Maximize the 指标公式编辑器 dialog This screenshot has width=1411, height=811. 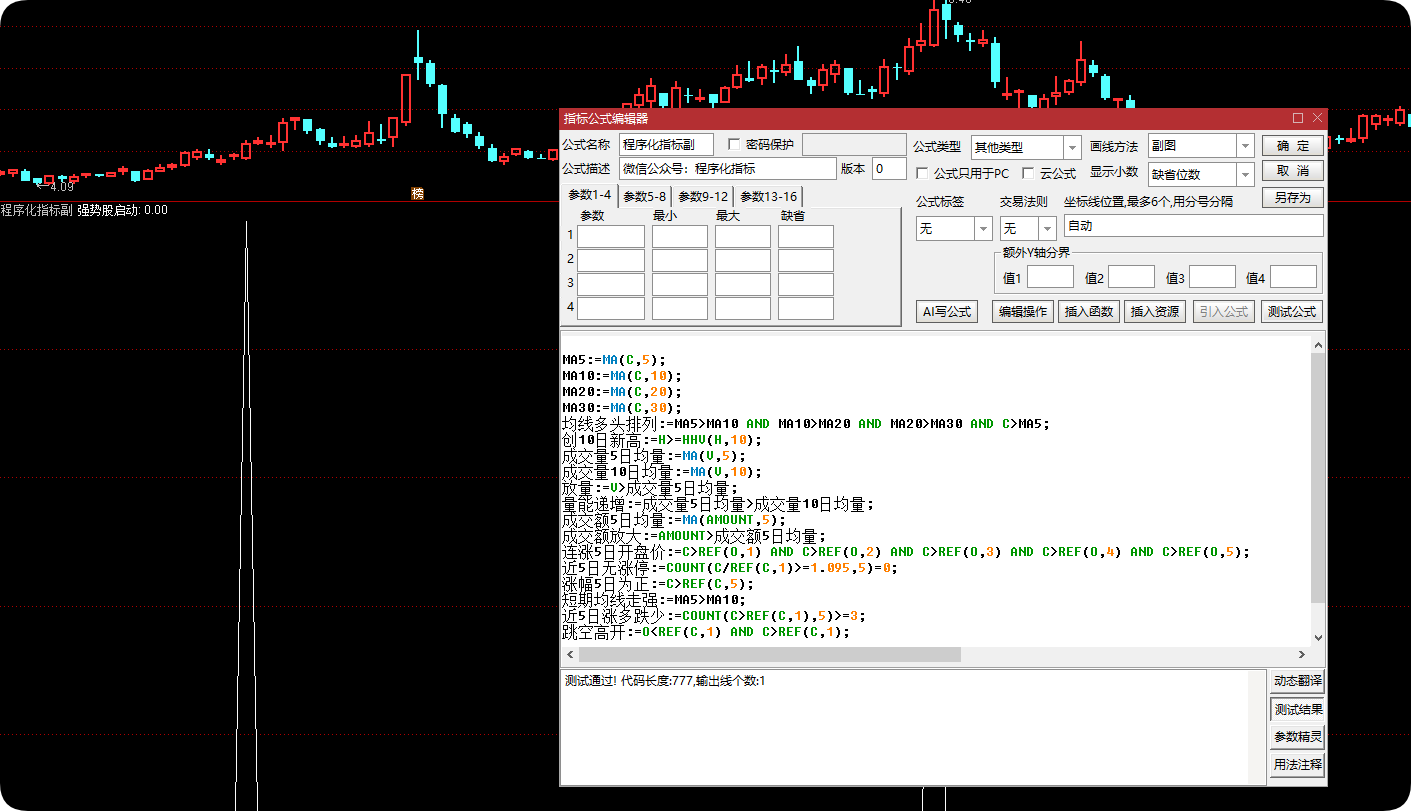coord(1298,117)
